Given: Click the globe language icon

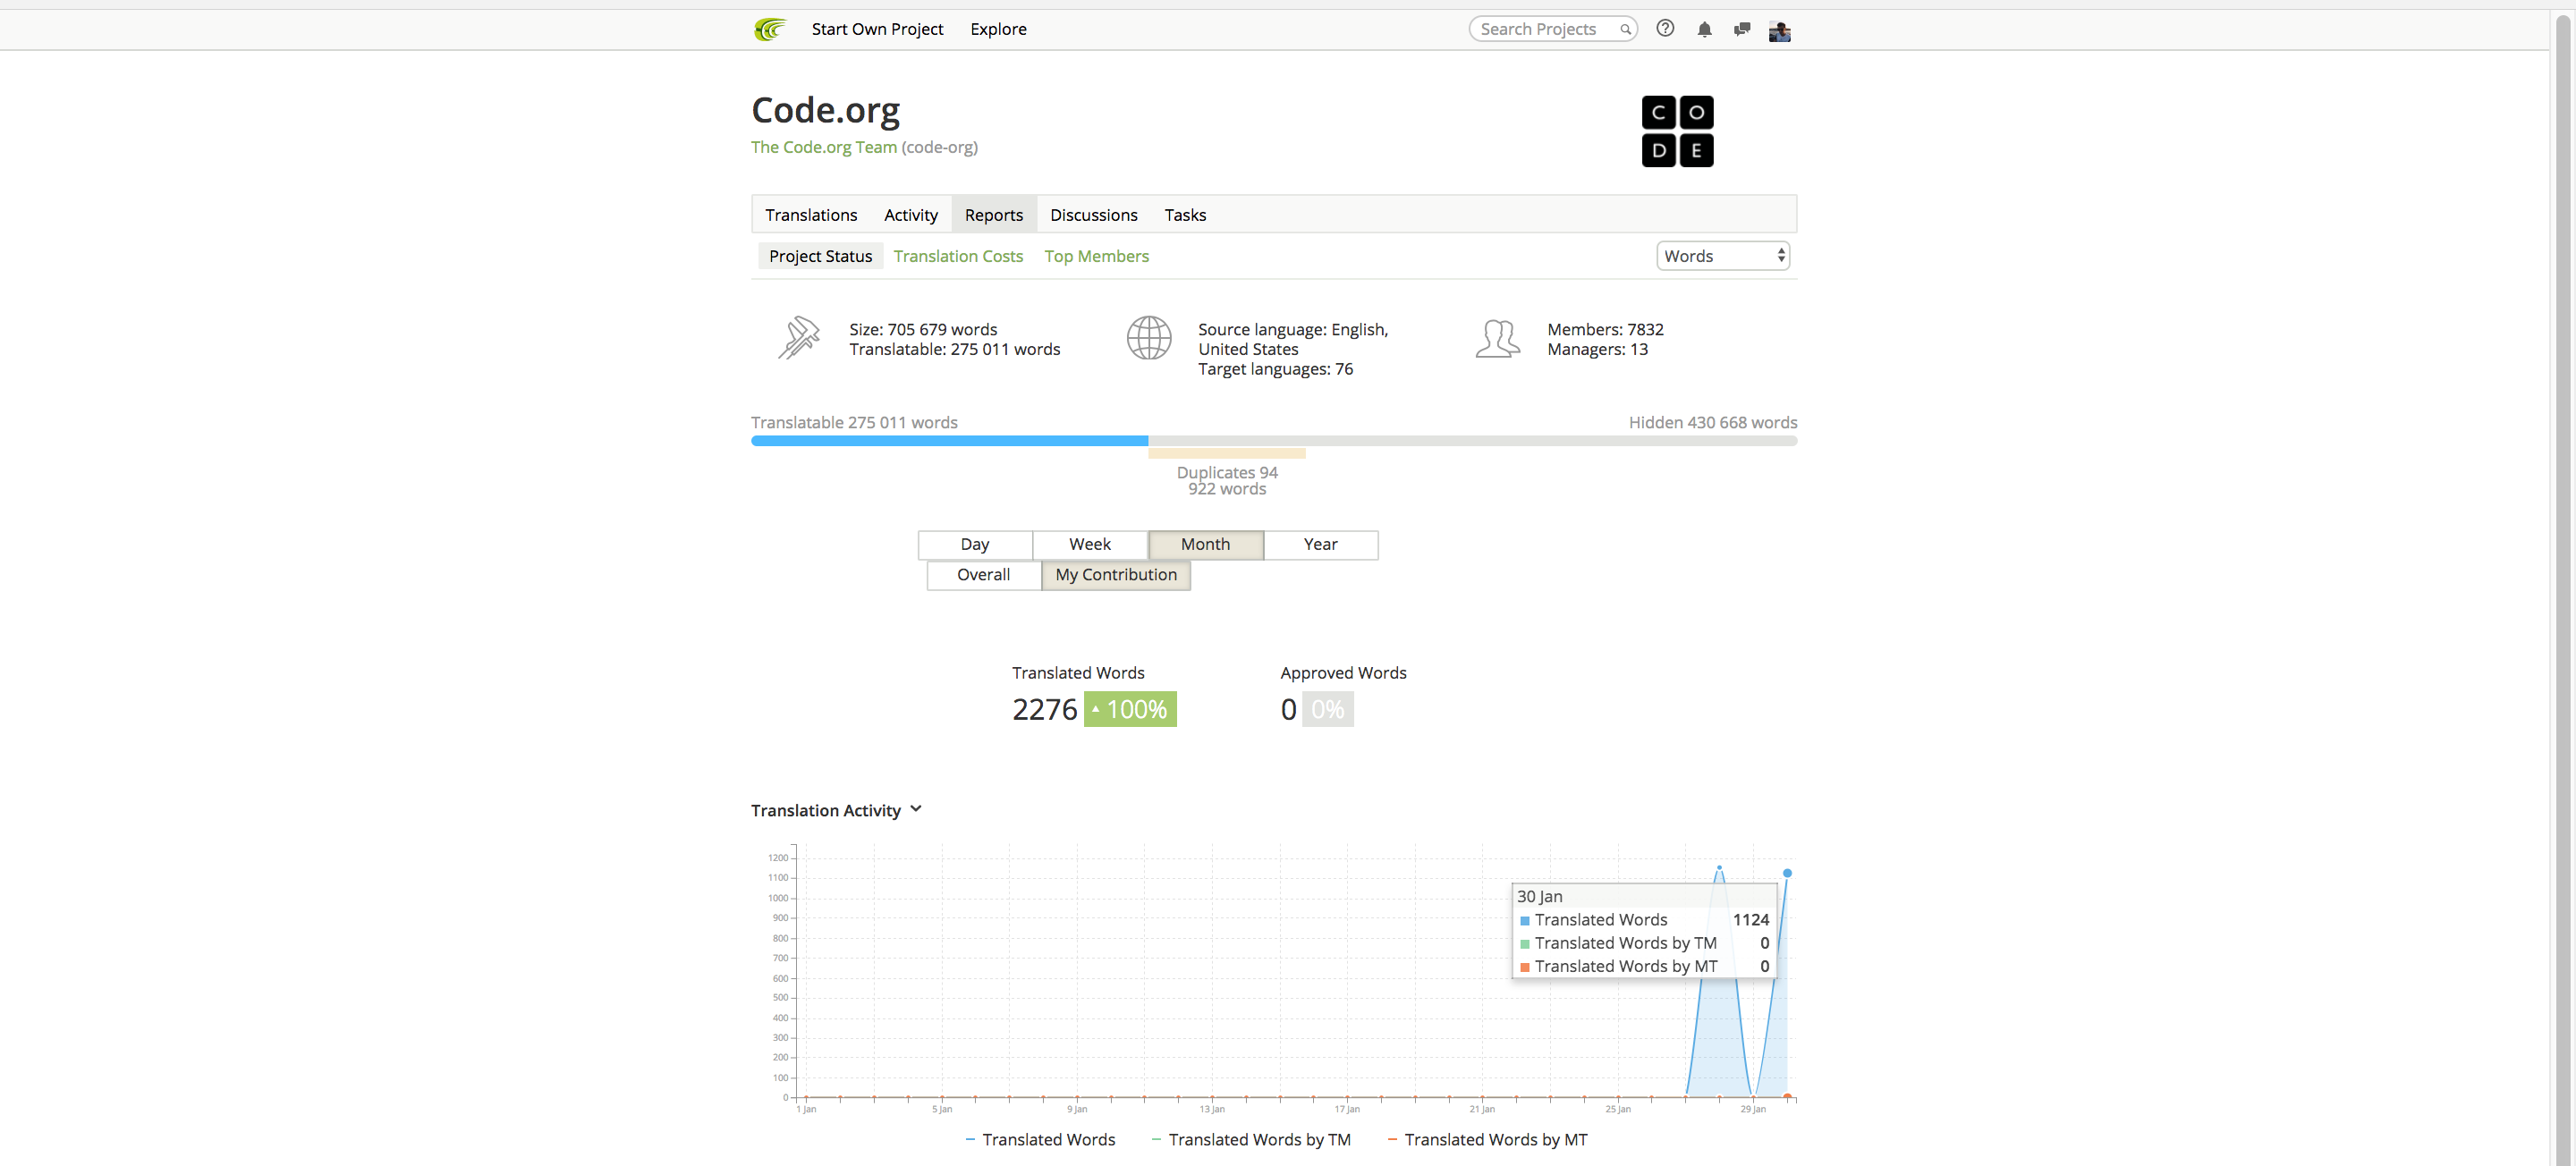Looking at the screenshot, I should tap(1149, 338).
